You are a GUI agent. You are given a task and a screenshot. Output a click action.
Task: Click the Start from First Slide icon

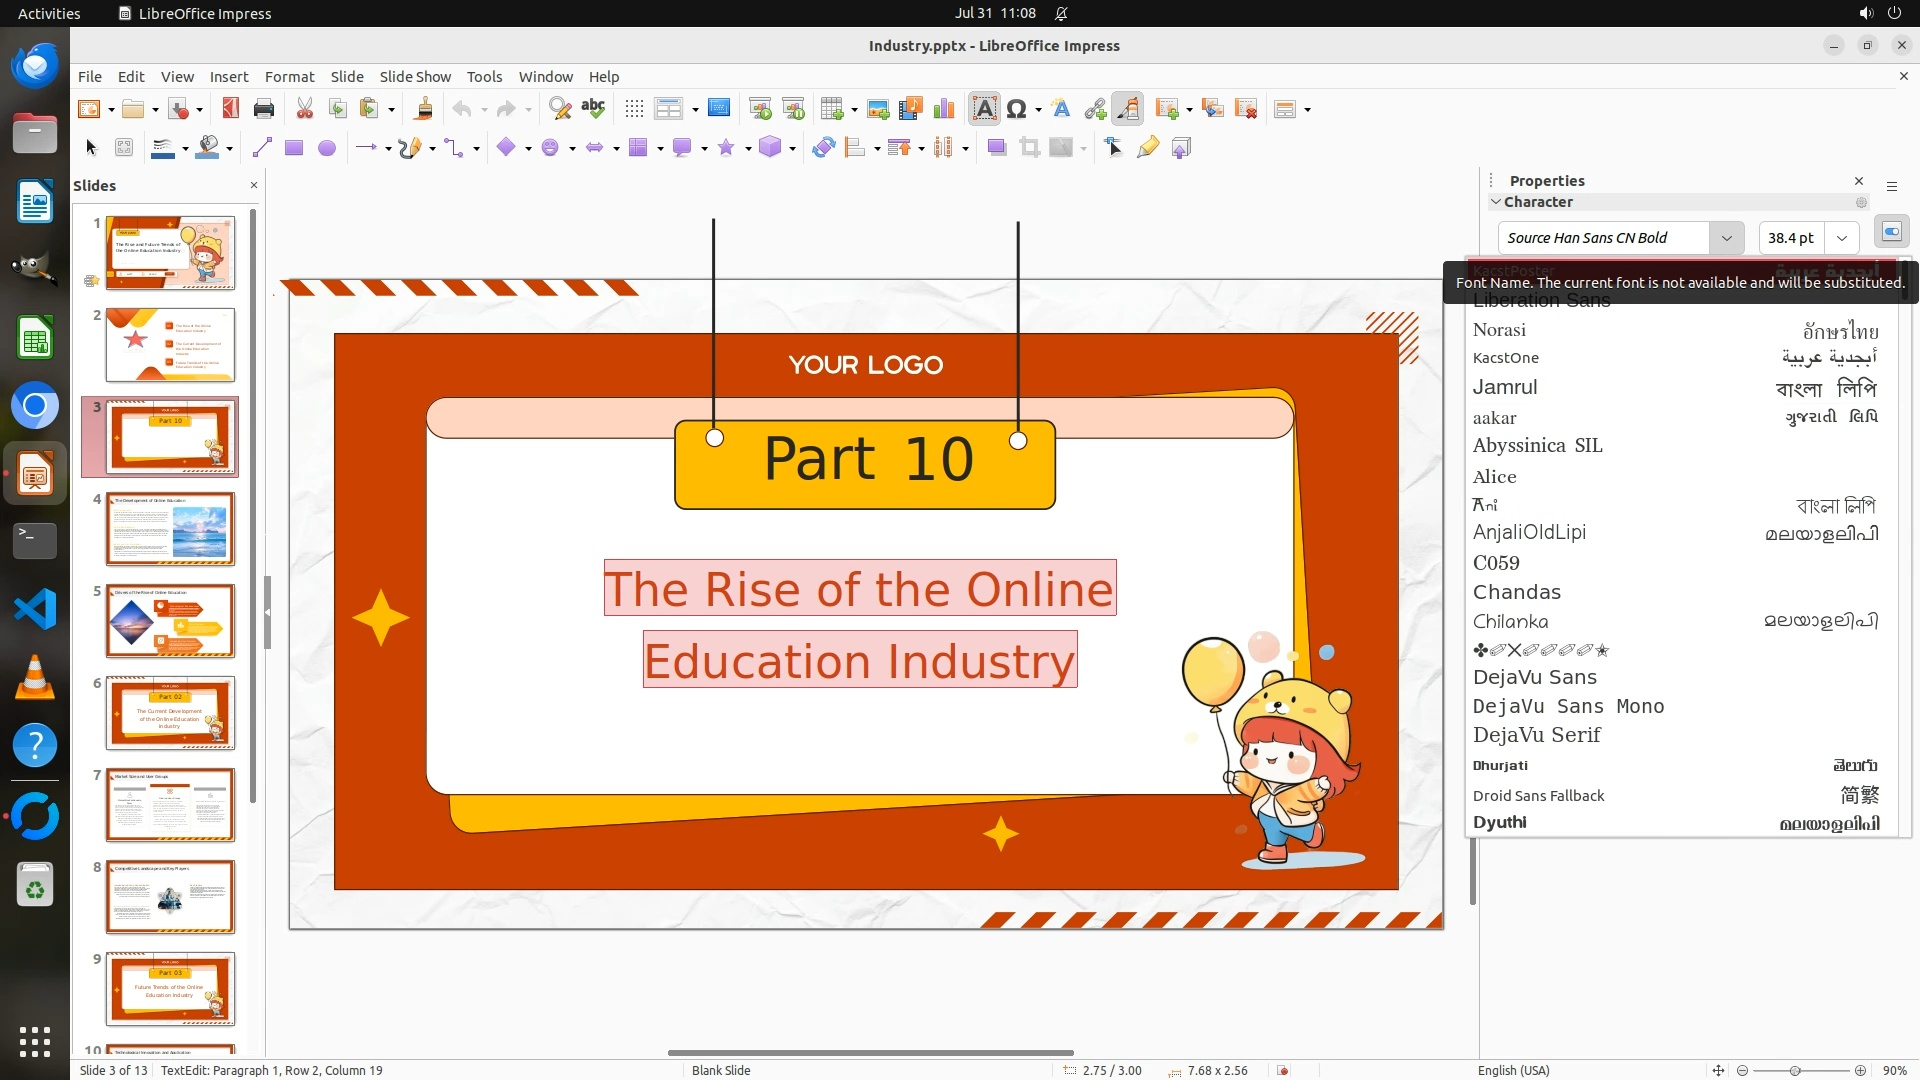coord(760,109)
